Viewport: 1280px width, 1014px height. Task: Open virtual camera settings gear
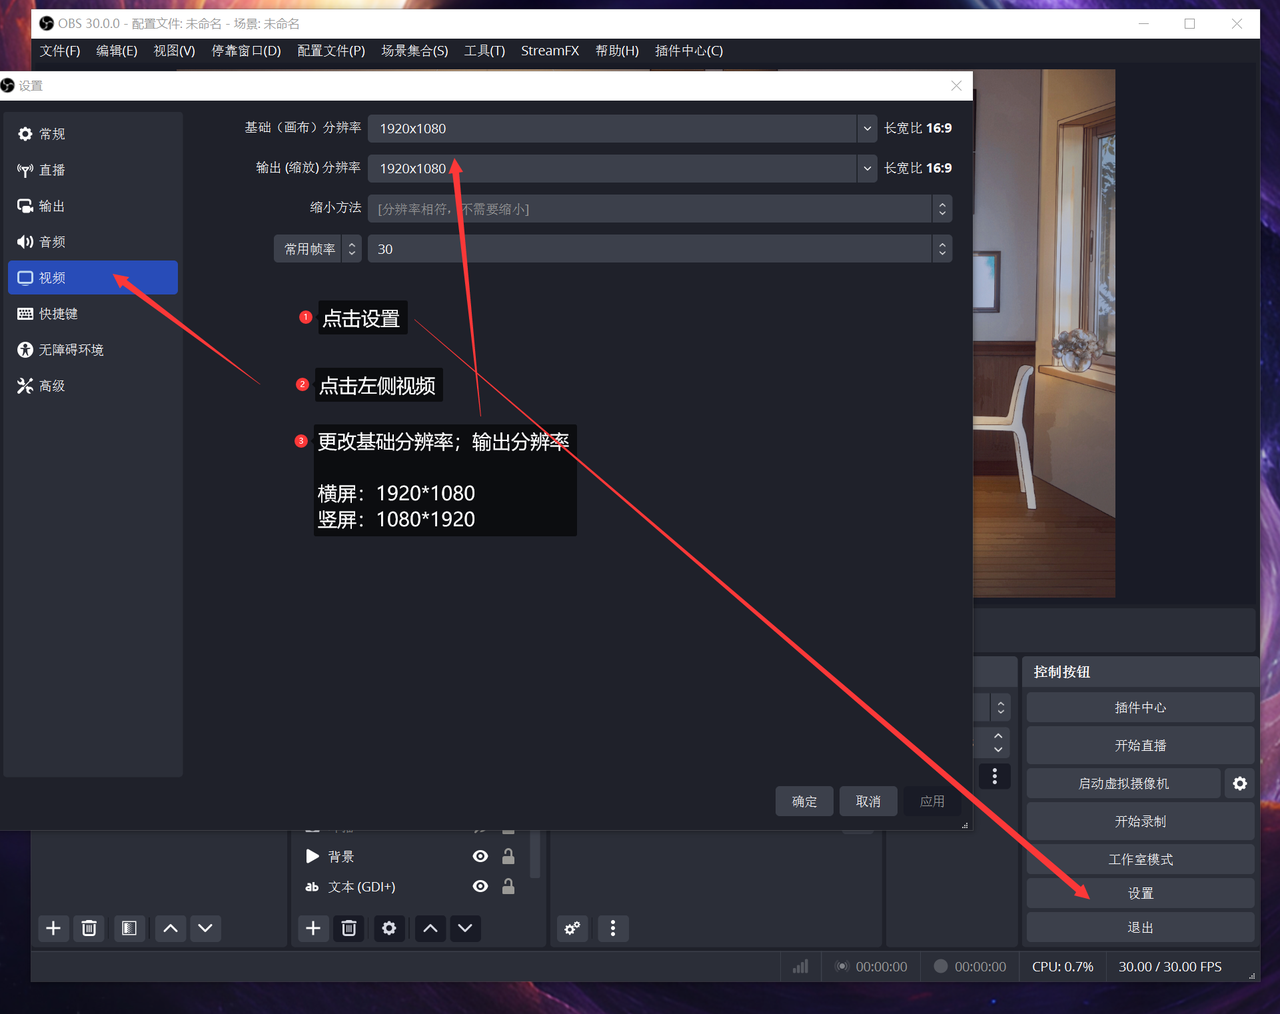point(1240,784)
